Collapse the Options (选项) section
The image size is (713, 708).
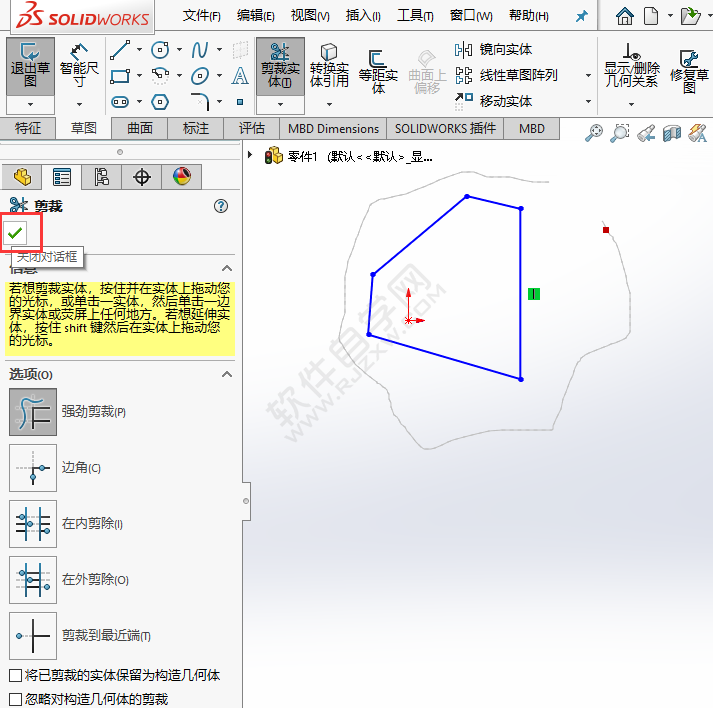coord(226,374)
